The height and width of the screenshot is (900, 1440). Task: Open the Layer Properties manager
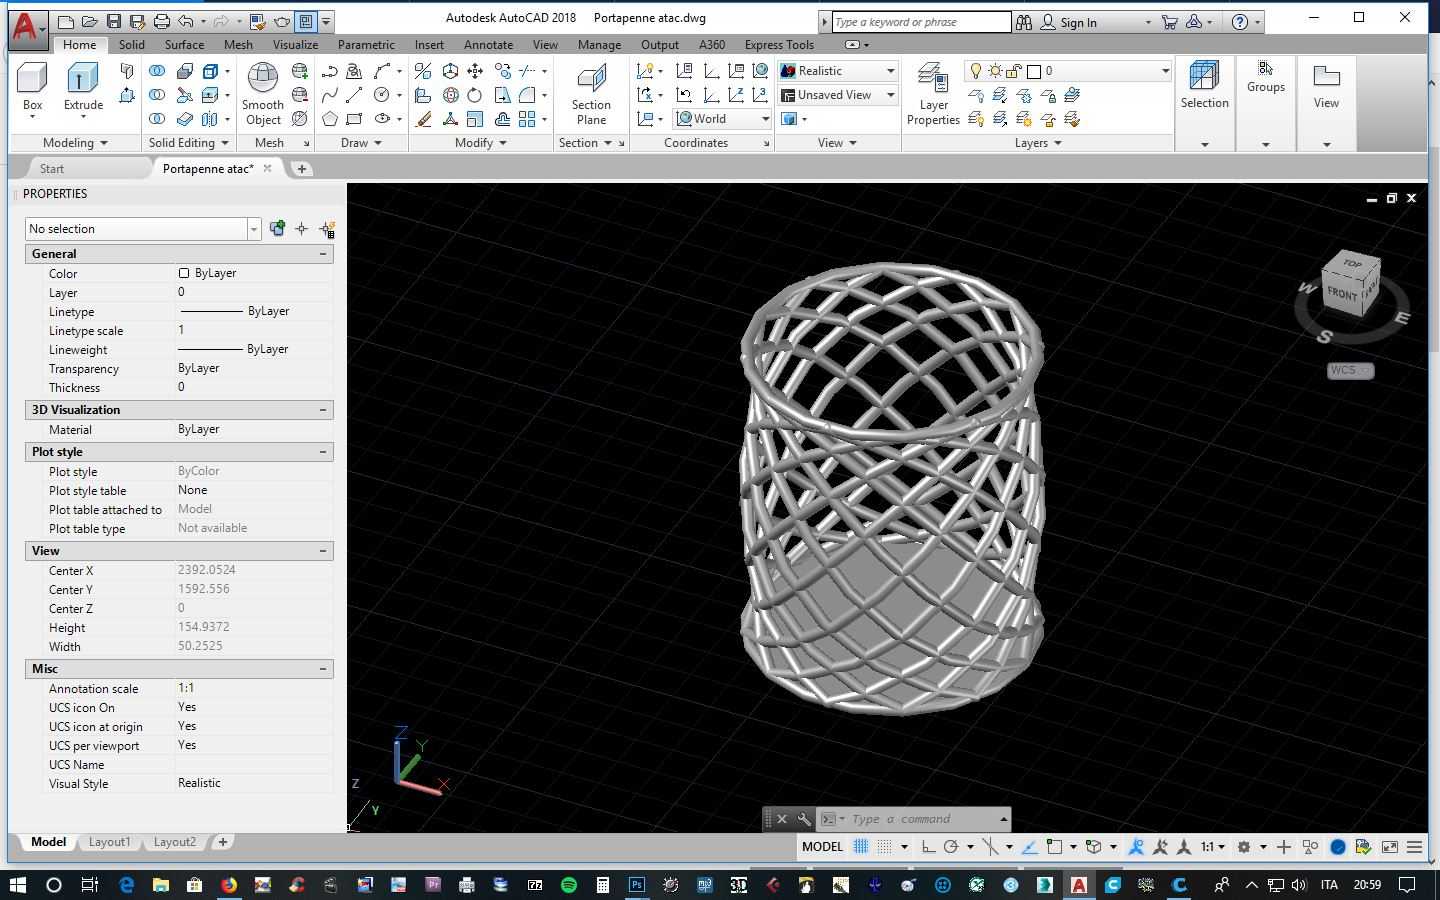tap(933, 94)
